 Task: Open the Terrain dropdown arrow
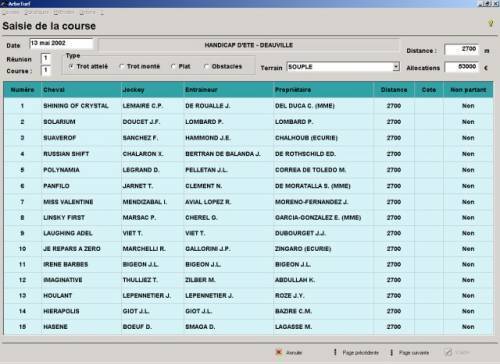pyautogui.click(x=396, y=67)
